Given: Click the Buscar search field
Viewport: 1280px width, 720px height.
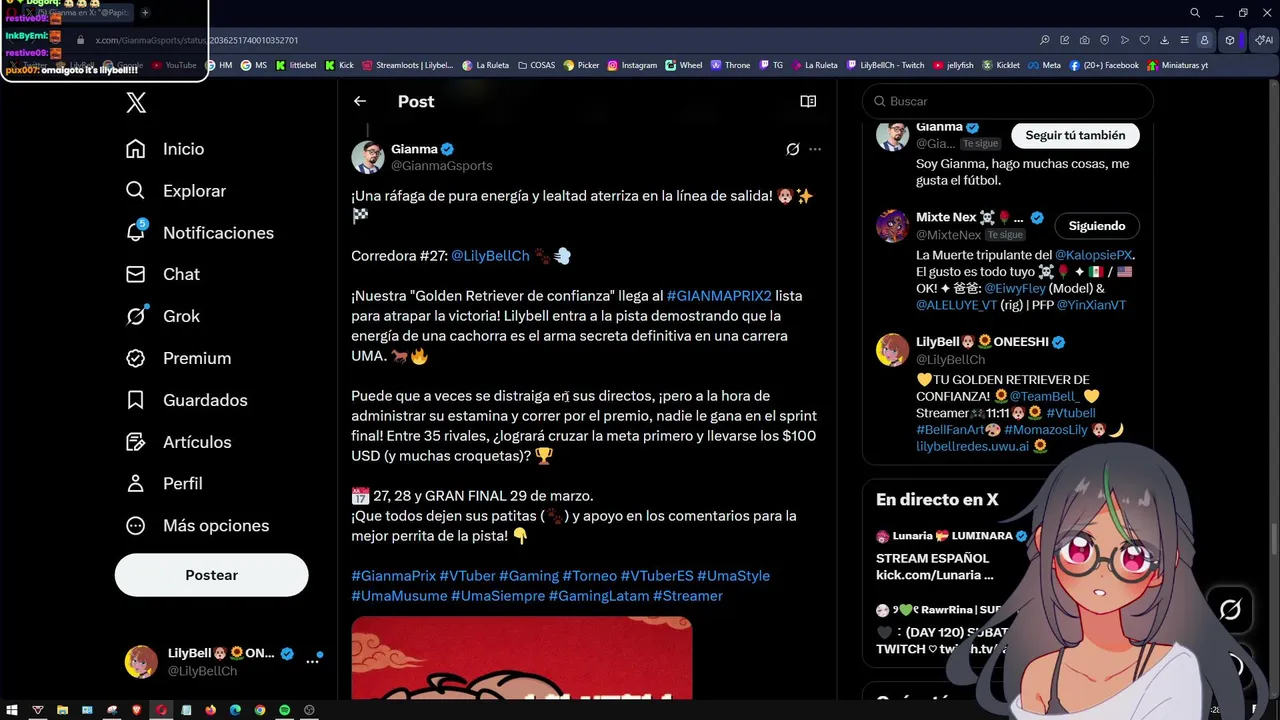Looking at the screenshot, I should 1008,101.
